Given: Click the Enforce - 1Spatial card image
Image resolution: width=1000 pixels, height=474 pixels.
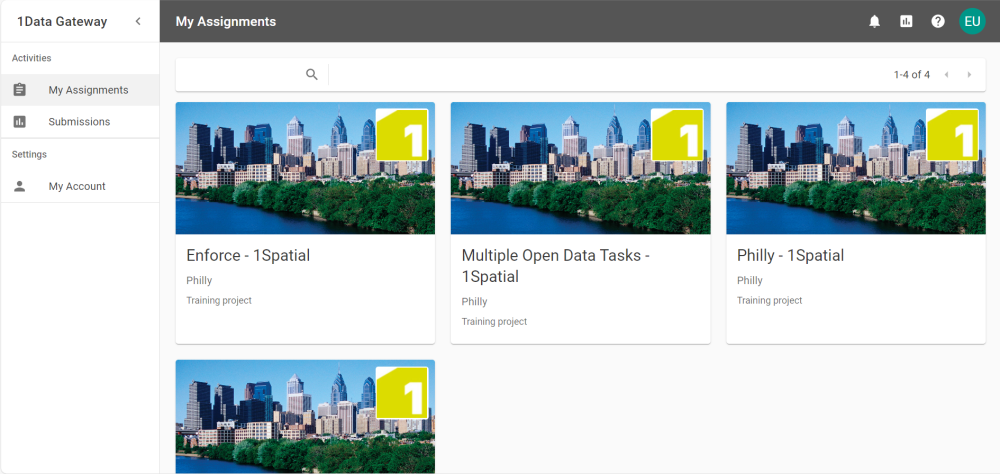Looking at the screenshot, I should click(x=305, y=168).
